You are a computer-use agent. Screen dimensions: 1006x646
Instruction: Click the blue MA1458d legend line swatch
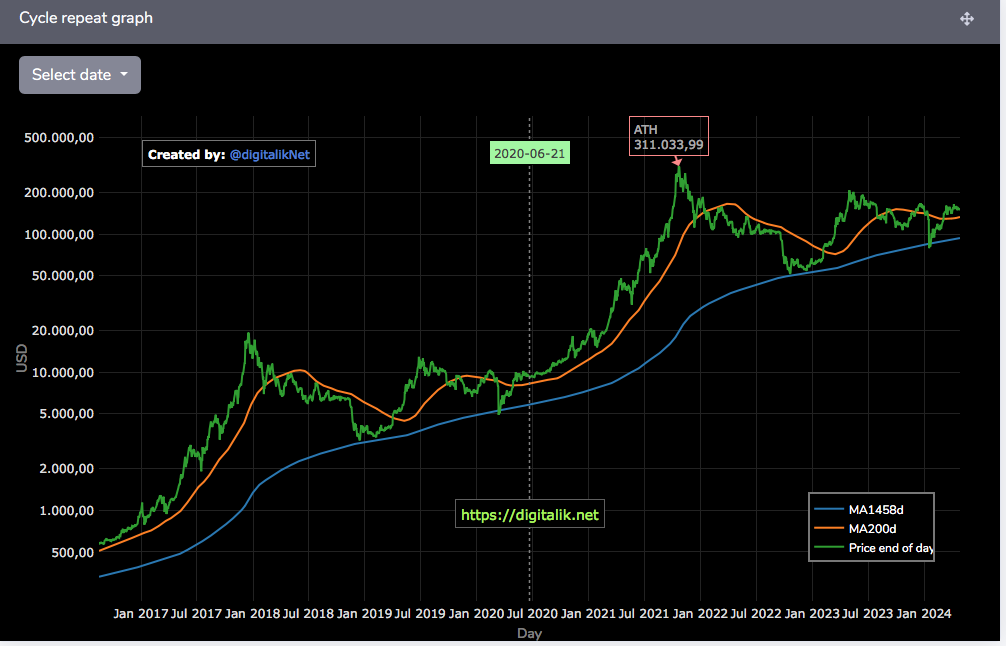click(x=828, y=509)
